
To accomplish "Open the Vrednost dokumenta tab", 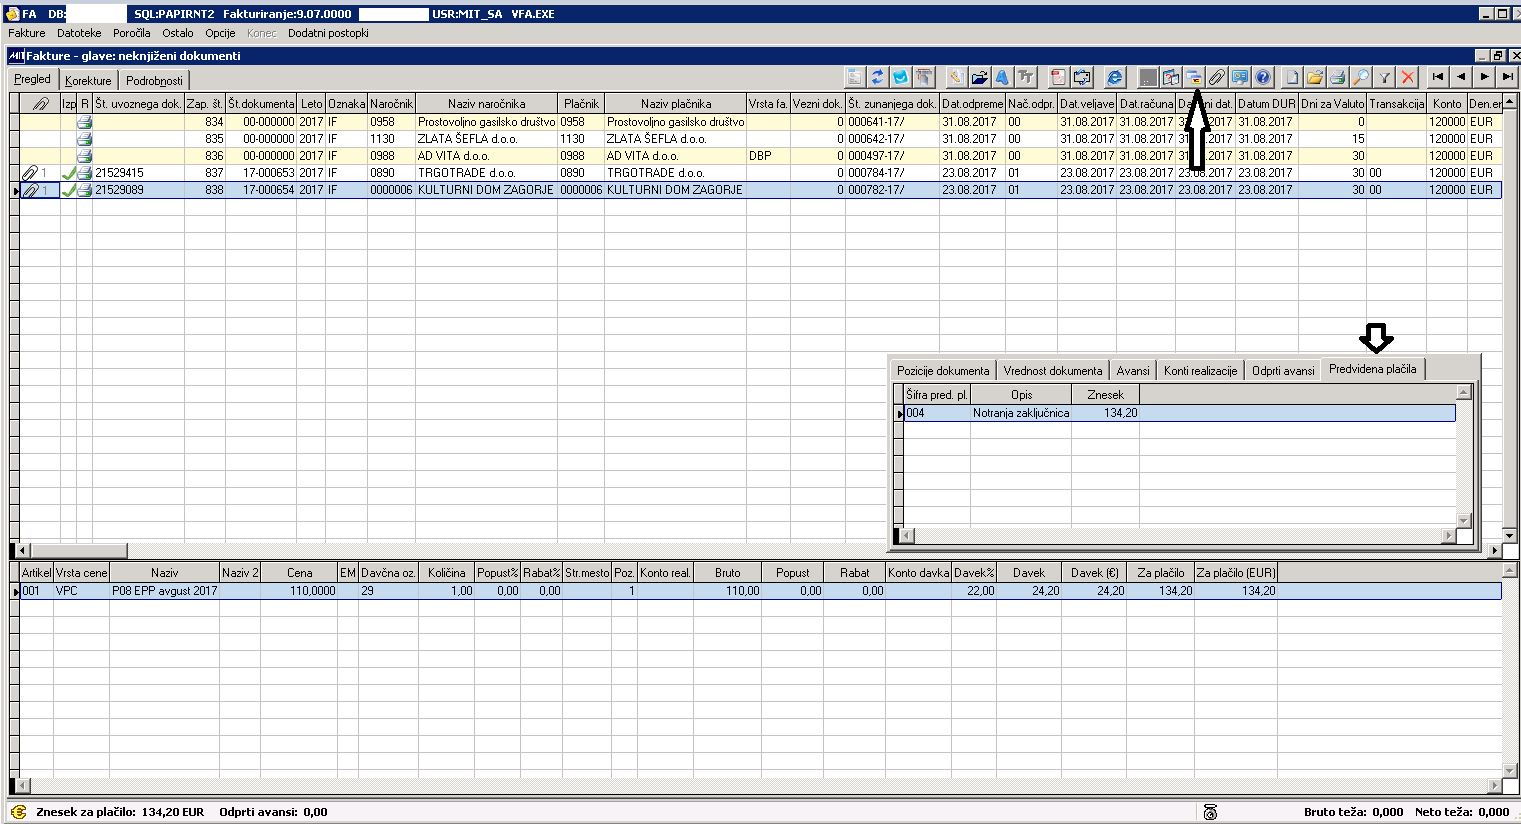I will (1052, 371).
